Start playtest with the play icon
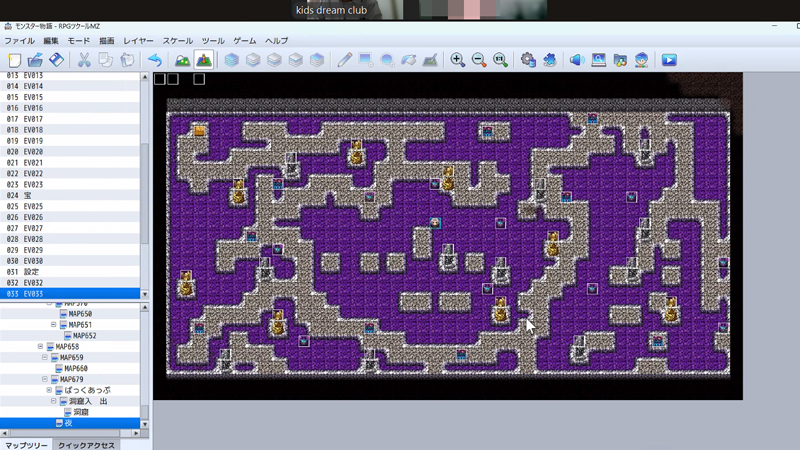The width and height of the screenshot is (800, 450). point(669,60)
